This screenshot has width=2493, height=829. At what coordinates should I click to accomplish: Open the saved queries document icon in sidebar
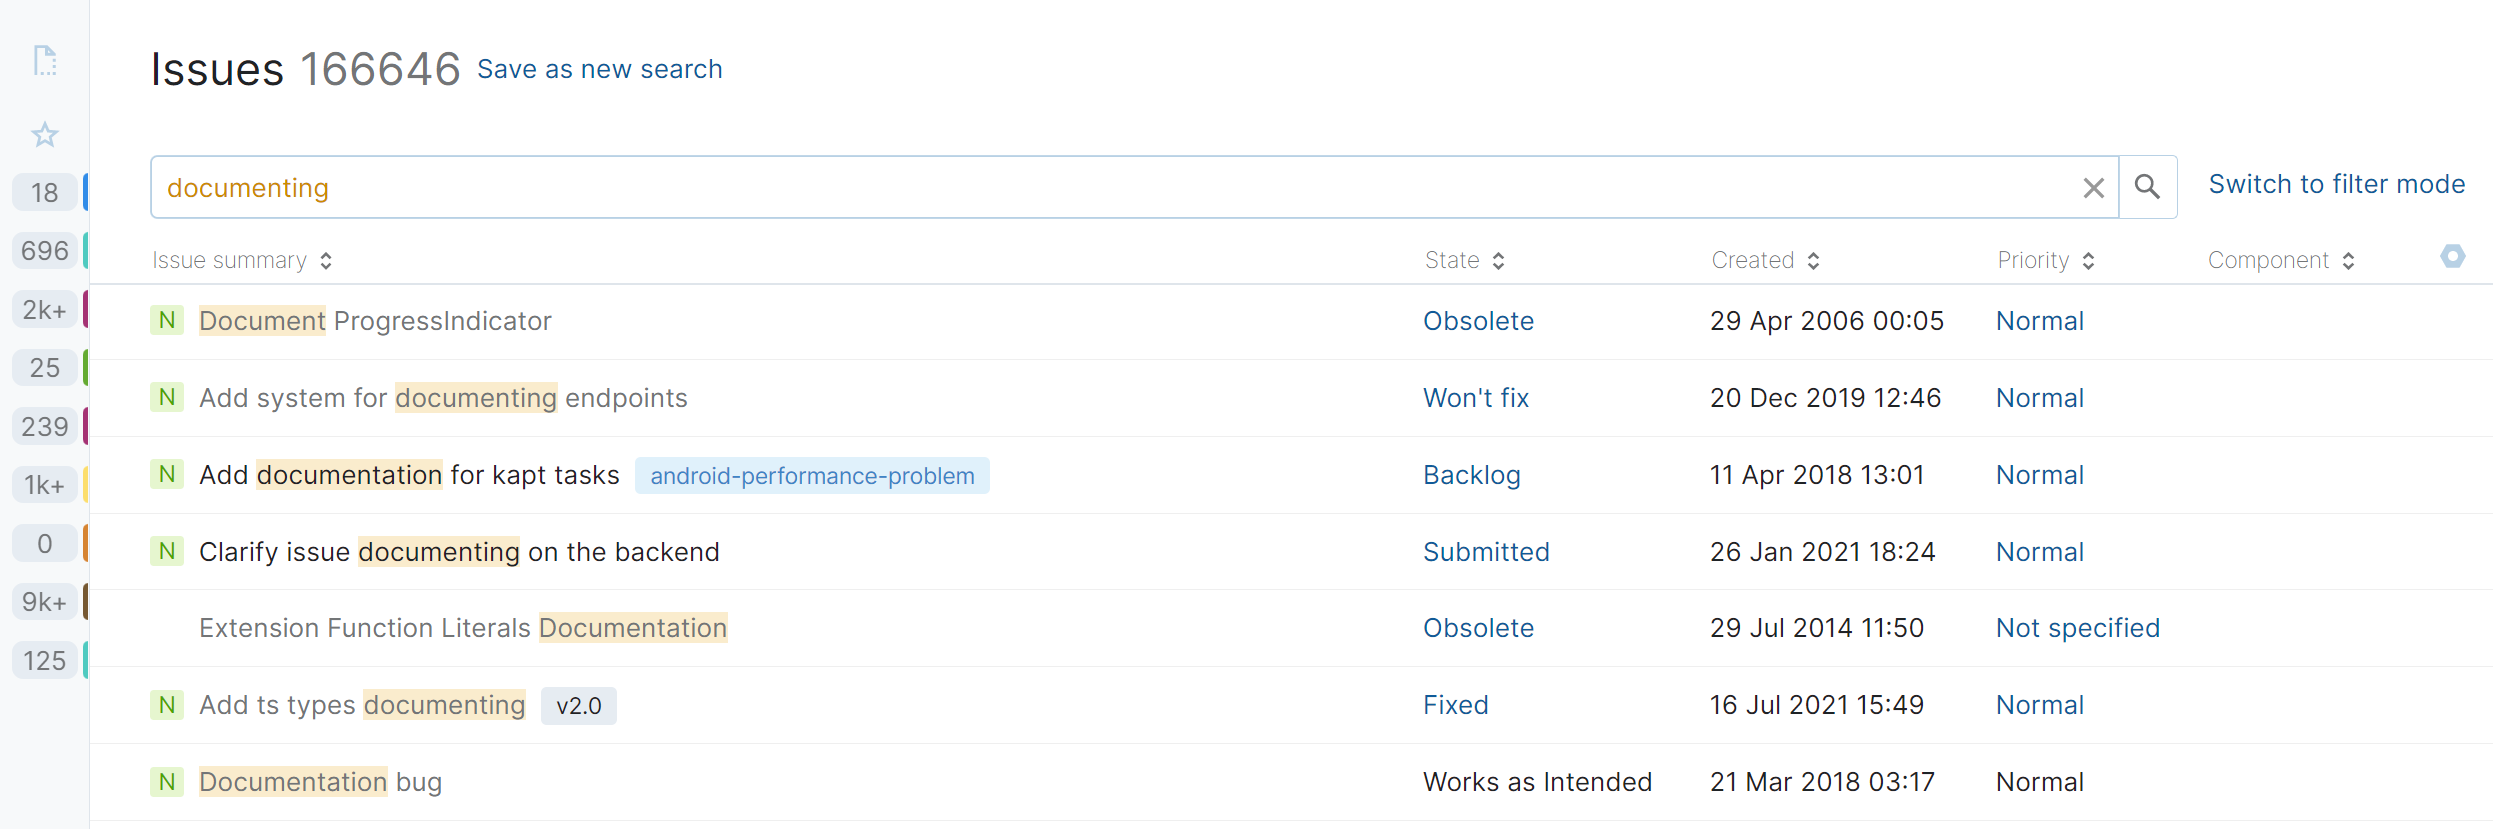click(44, 61)
